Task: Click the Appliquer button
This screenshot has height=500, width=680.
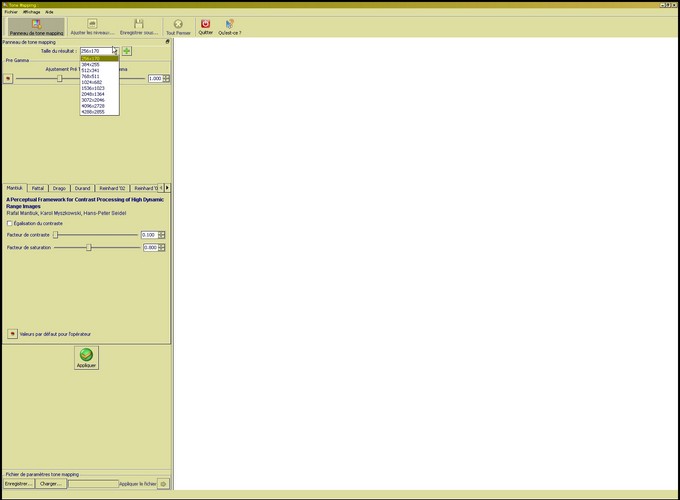Action: [x=86, y=358]
